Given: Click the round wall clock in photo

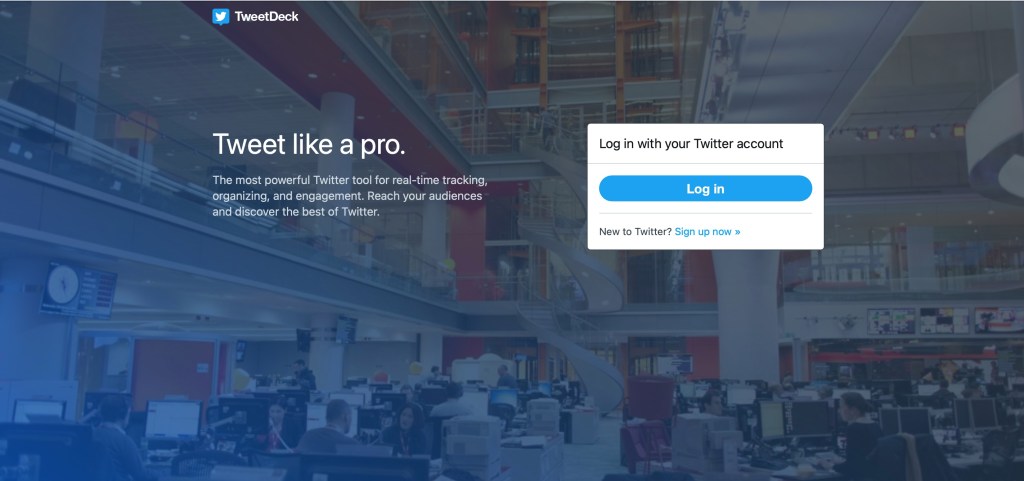Looking at the screenshot, I should tap(63, 285).
